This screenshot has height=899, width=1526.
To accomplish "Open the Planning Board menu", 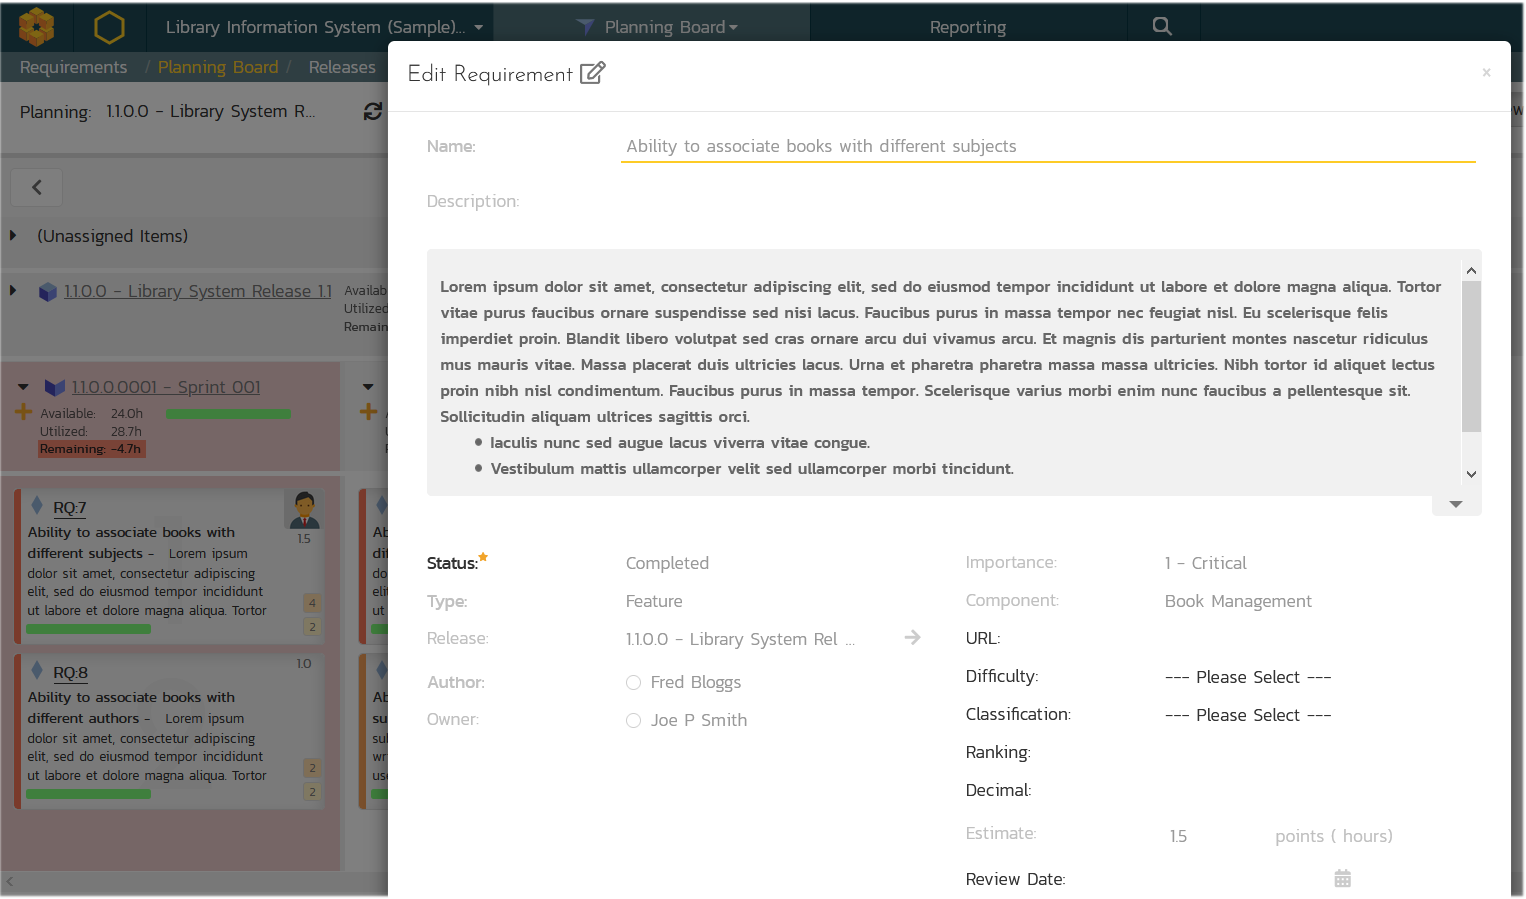I will (663, 27).
